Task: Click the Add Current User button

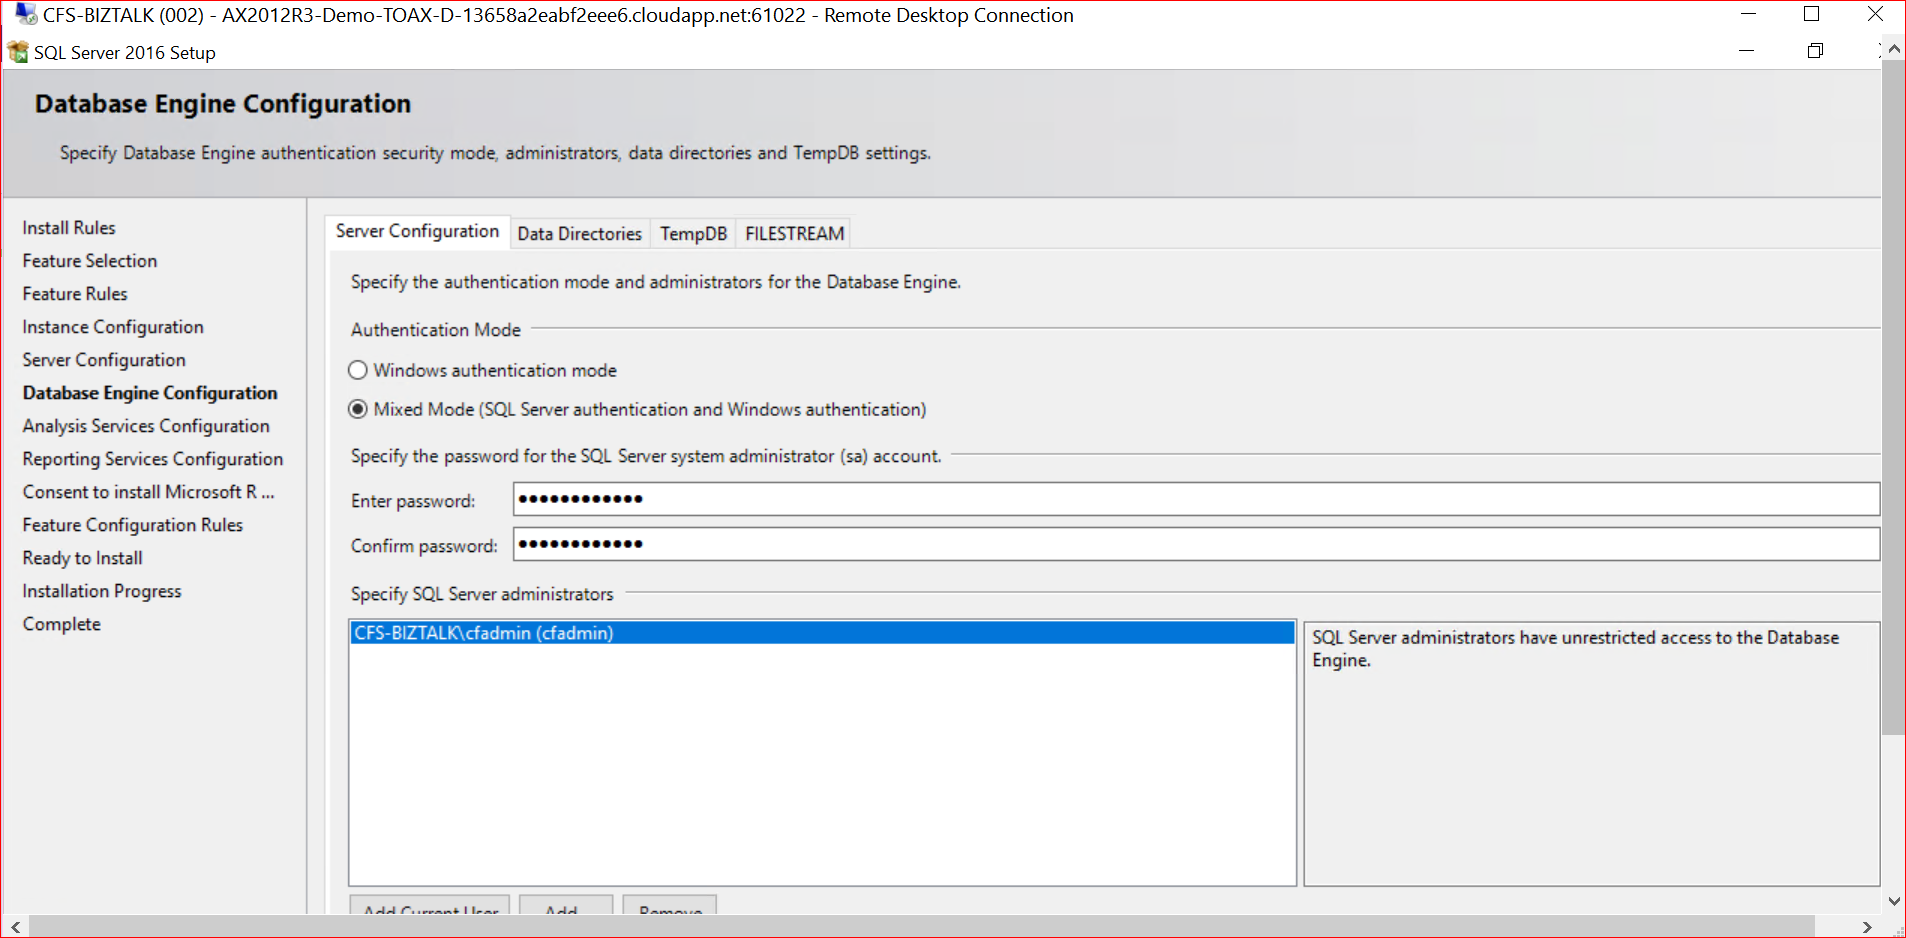Action: [430, 906]
